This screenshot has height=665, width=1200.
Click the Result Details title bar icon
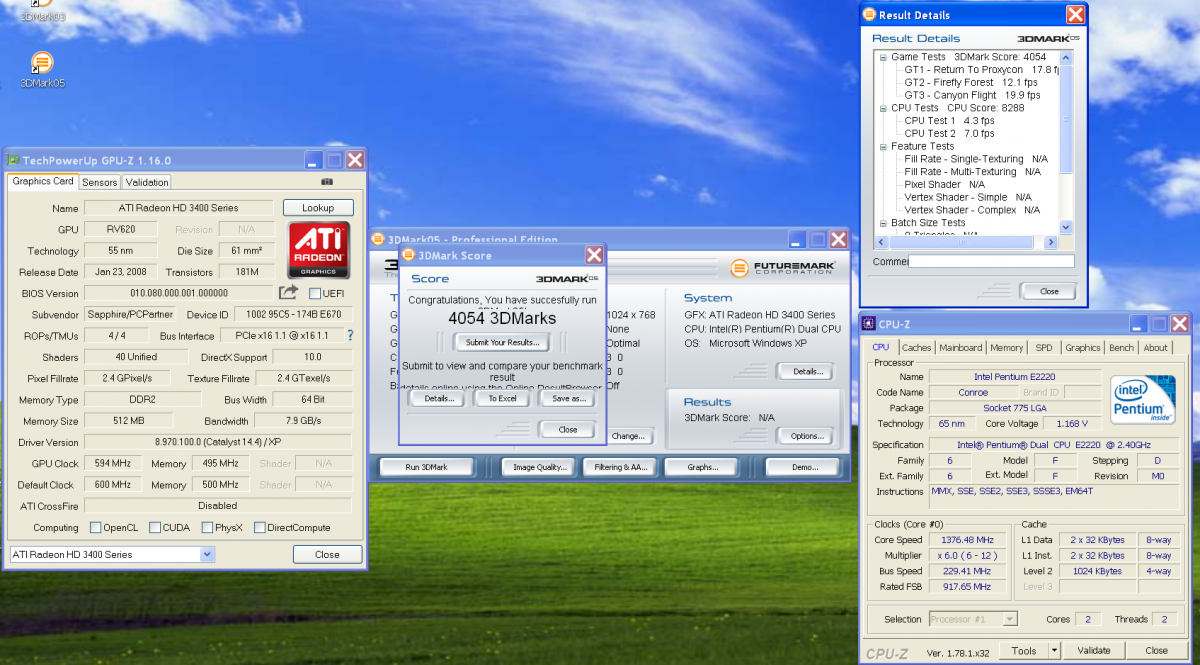click(869, 15)
